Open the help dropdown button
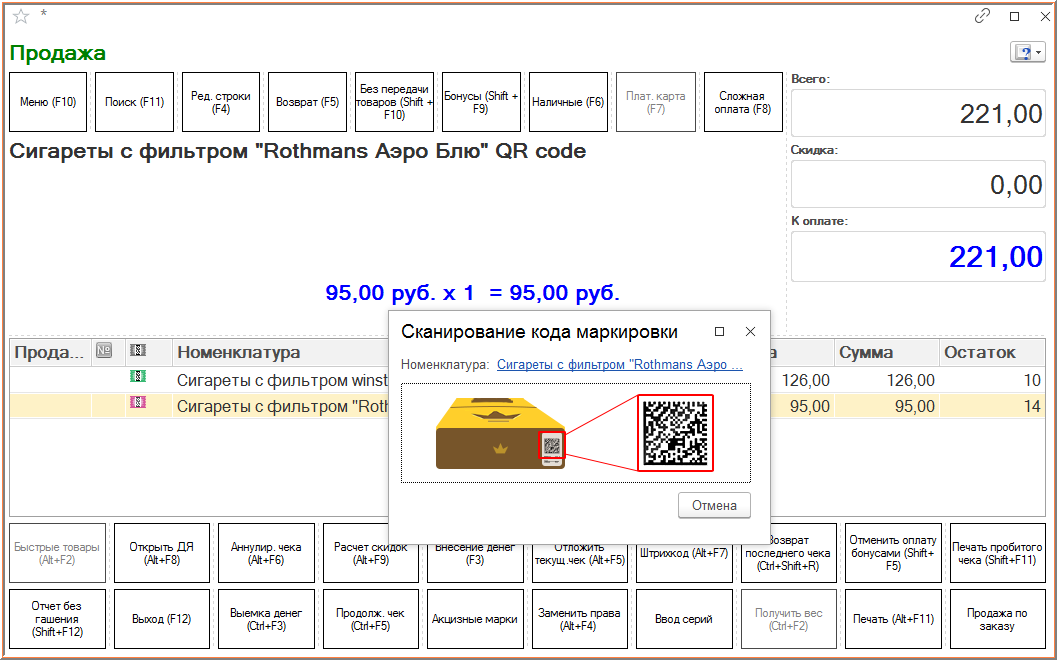The height and width of the screenshot is (660, 1057). 1027,53
